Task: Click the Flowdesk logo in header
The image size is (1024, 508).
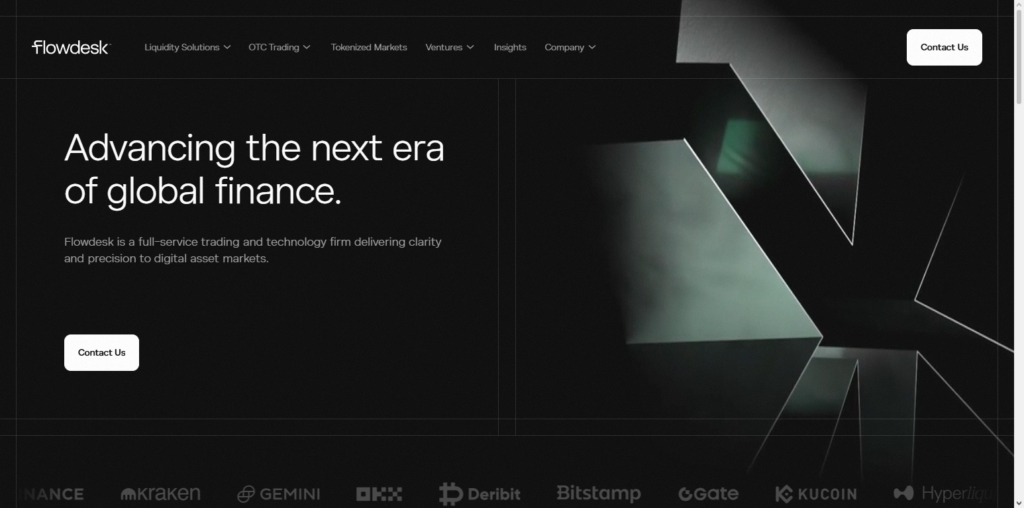Action: click(x=71, y=47)
